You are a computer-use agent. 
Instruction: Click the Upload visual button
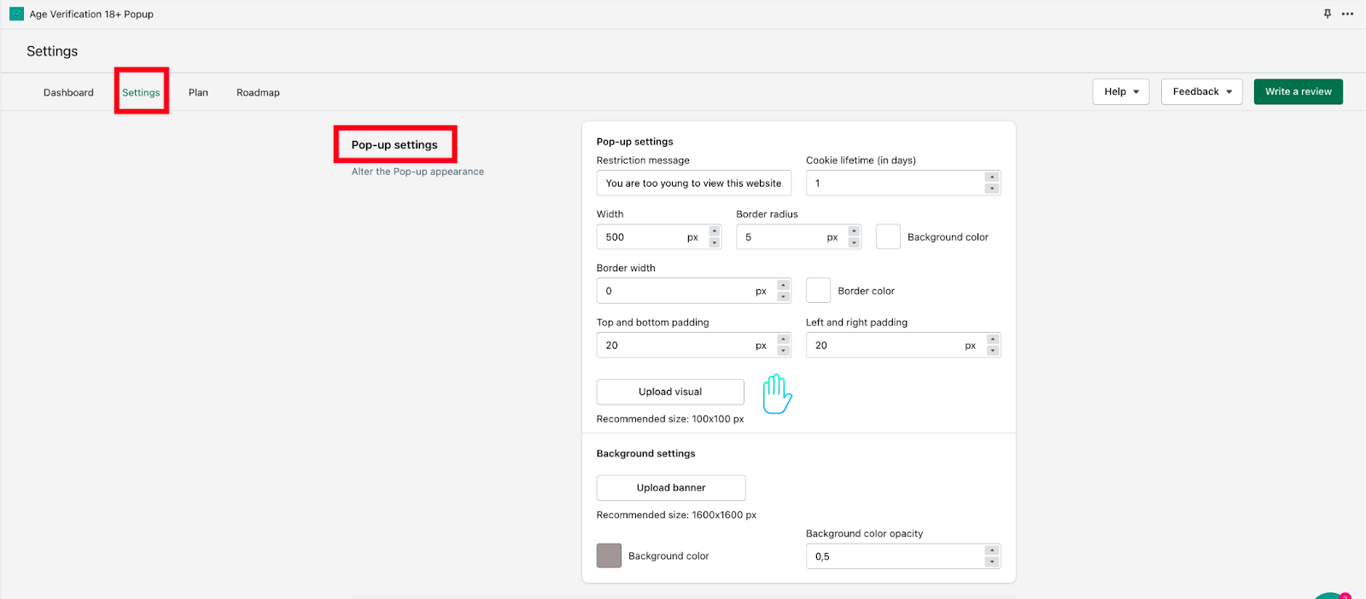pyautogui.click(x=670, y=392)
